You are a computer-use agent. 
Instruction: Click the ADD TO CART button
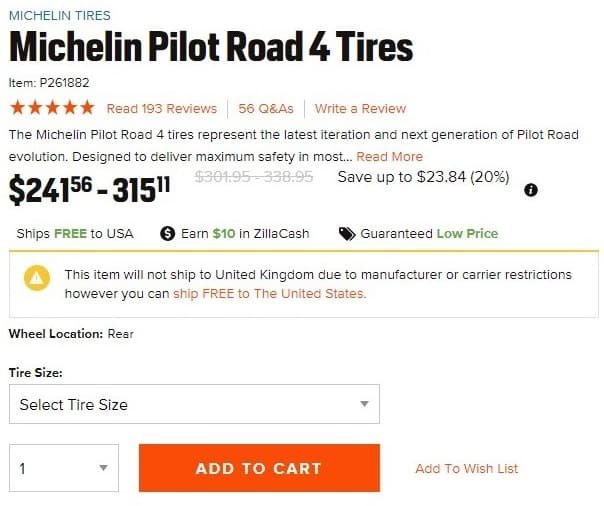pos(259,468)
